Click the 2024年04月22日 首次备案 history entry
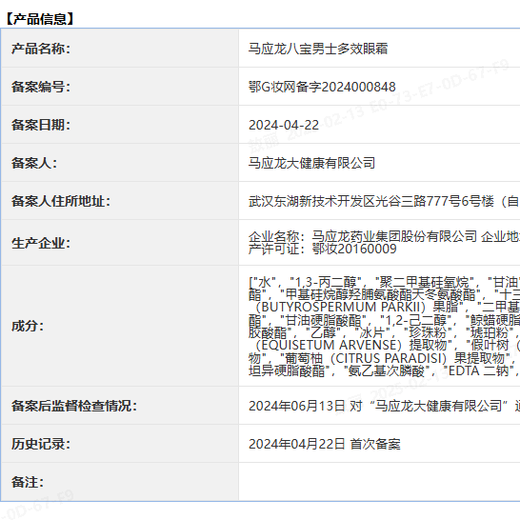Screen dimensions: 520x520 (324, 444)
